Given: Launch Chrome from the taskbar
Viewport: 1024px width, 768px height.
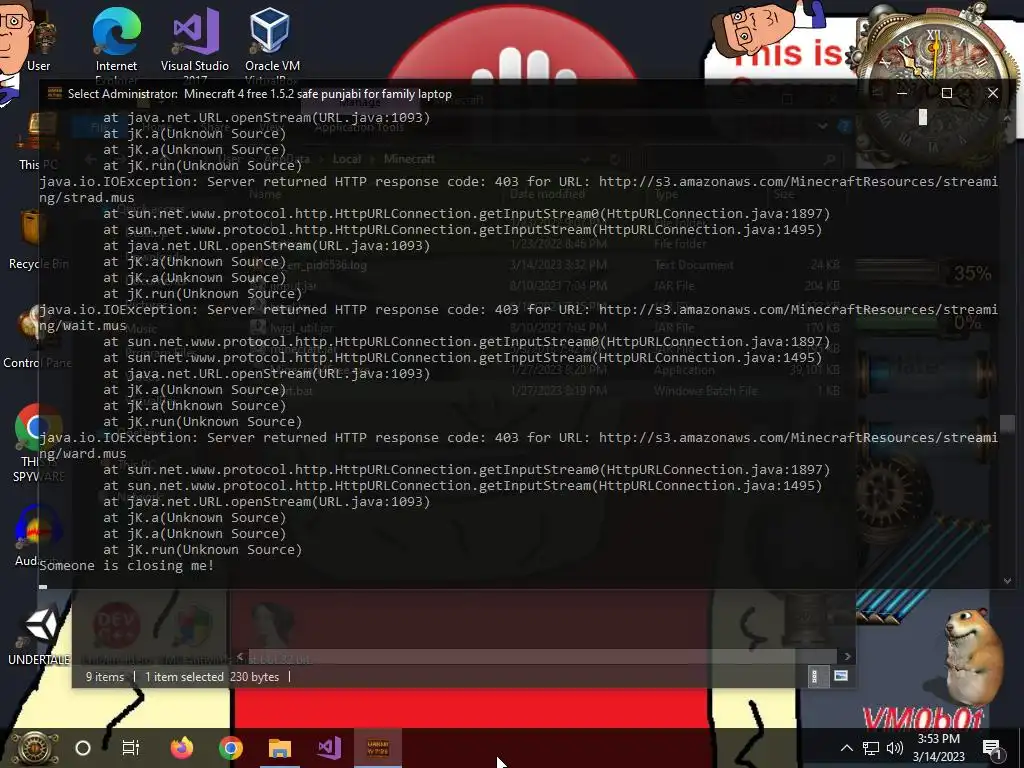Looking at the screenshot, I should point(231,748).
